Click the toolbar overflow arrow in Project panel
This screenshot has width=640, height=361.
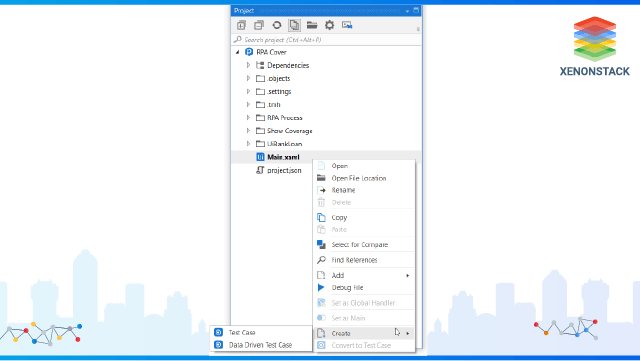coord(418,29)
